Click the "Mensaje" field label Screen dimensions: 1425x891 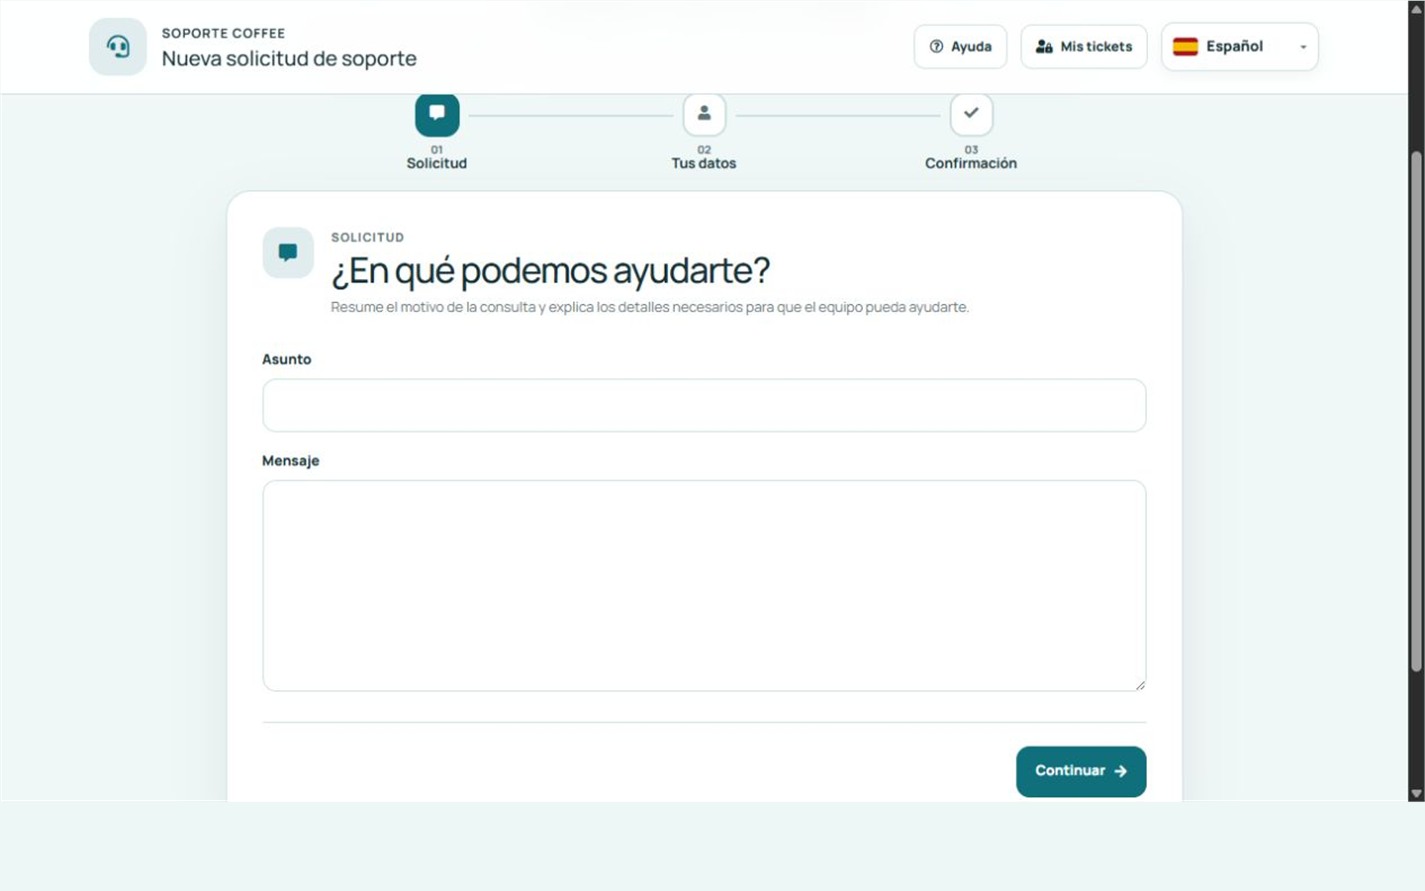[x=291, y=460]
